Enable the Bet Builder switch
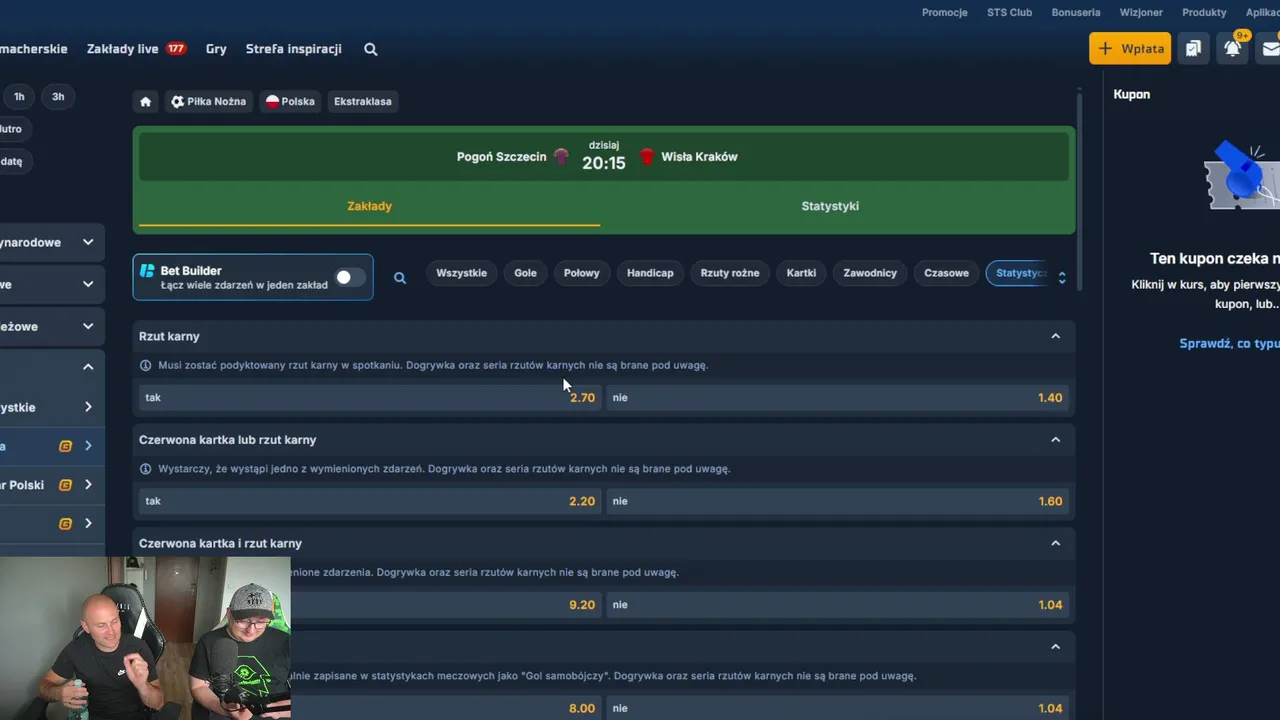Image resolution: width=1280 pixels, height=720 pixels. 349,277
